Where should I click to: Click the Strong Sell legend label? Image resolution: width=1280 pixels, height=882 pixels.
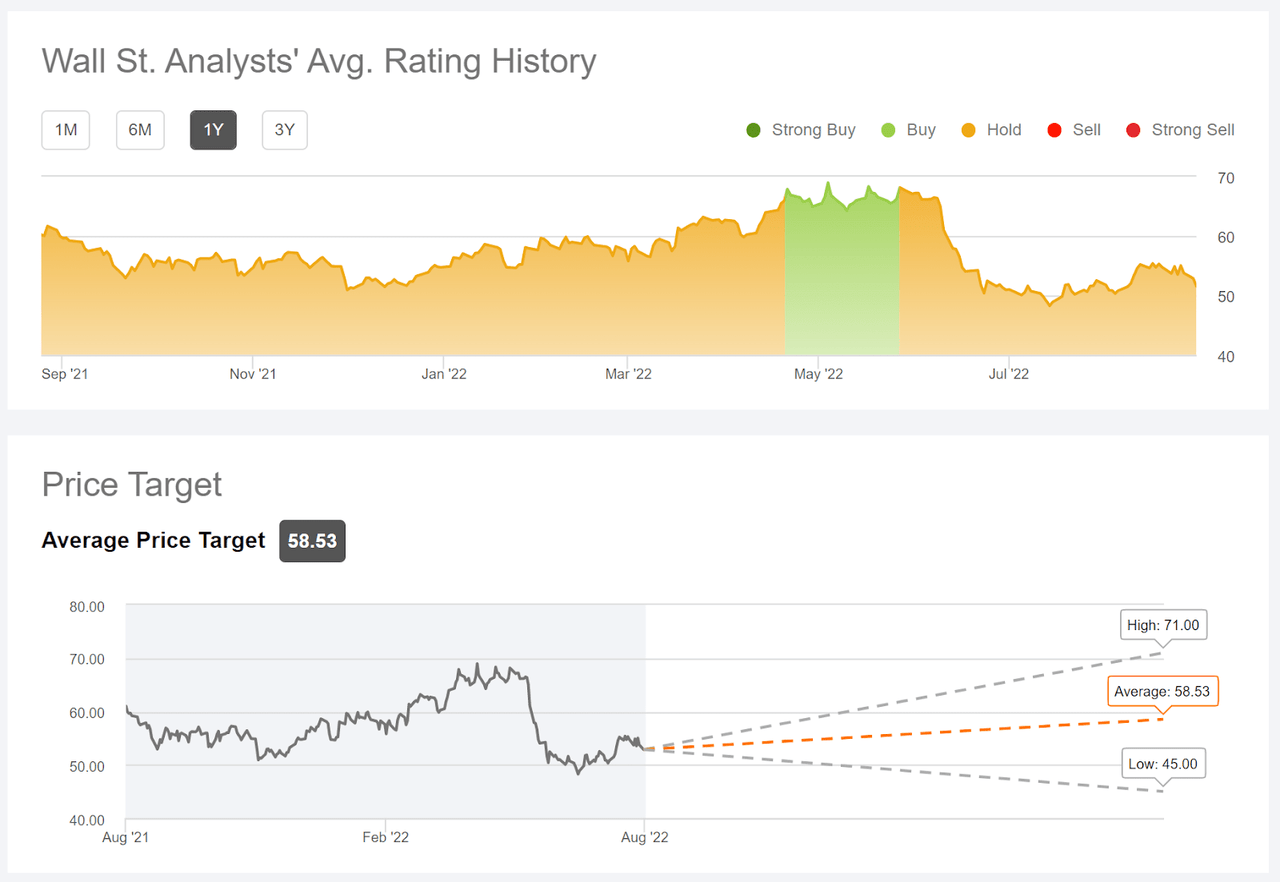point(1193,130)
